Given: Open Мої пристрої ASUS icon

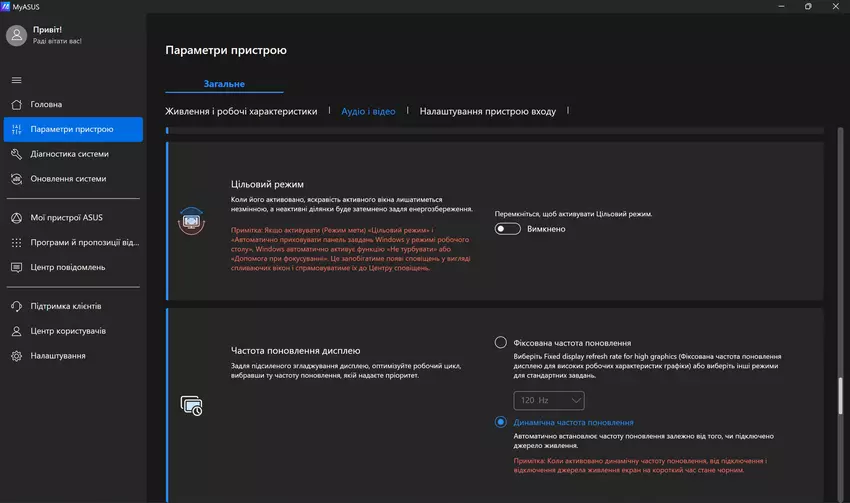Looking at the screenshot, I should pyautogui.click(x=16, y=217).
